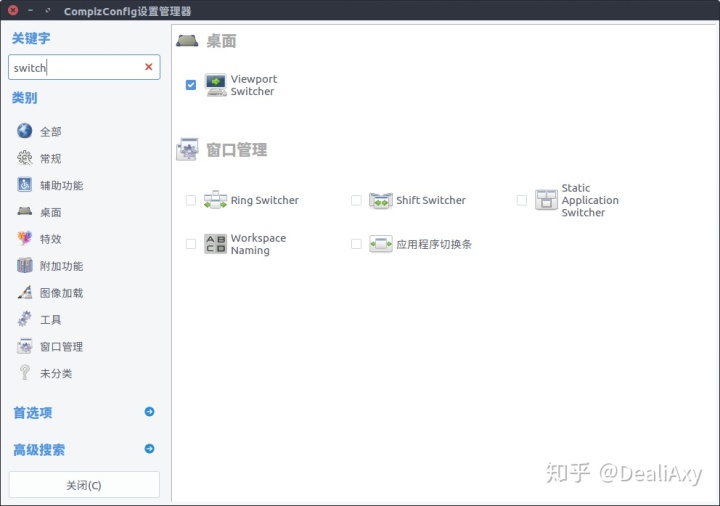Select the 特效 category icon
The height and width of the screenshot is (506, 720).
pyautogui.click(x=25, y=238)
